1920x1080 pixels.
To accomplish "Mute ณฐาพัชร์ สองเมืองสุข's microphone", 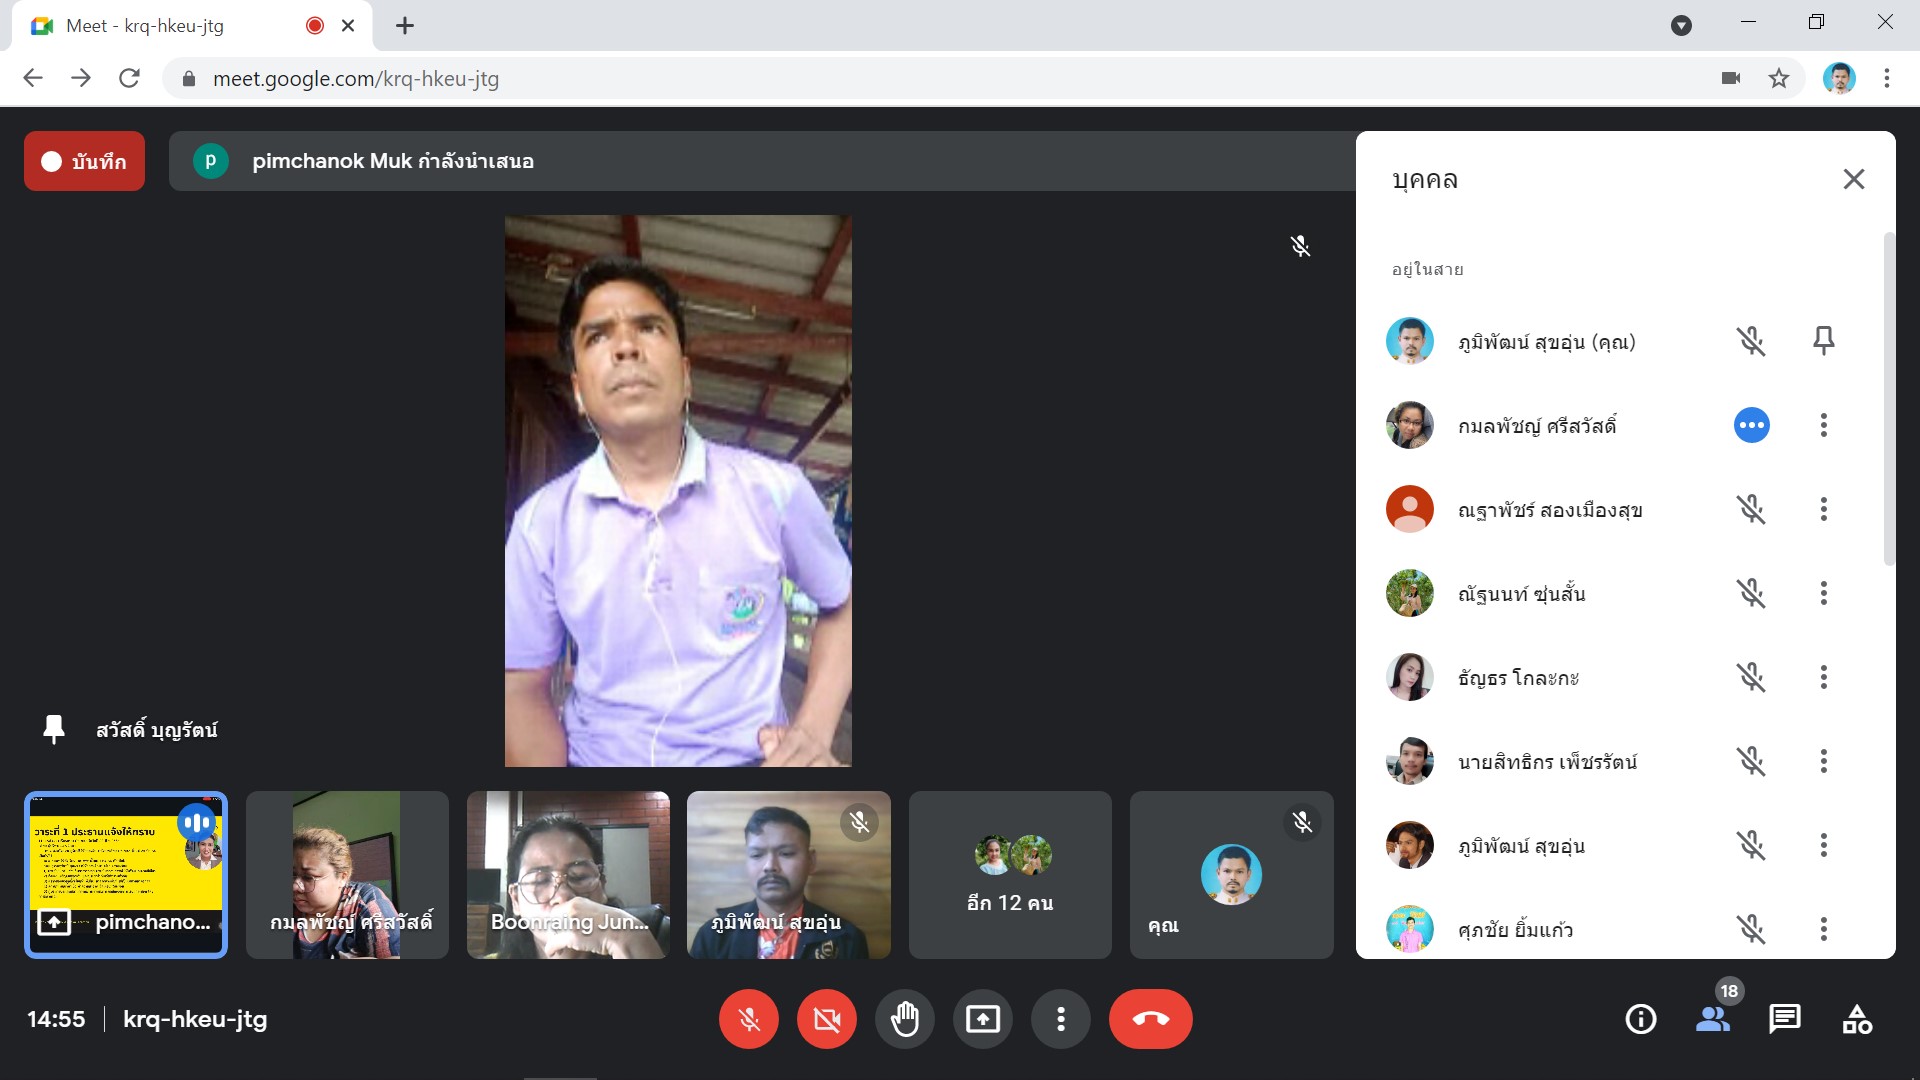I will (x=1751, y=509).
